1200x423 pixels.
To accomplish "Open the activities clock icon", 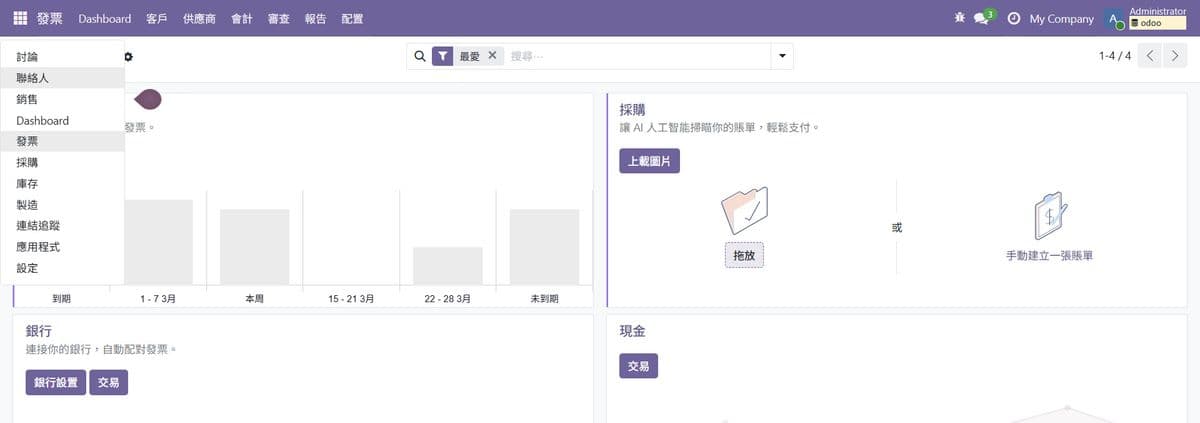I will pos(1014,18).
